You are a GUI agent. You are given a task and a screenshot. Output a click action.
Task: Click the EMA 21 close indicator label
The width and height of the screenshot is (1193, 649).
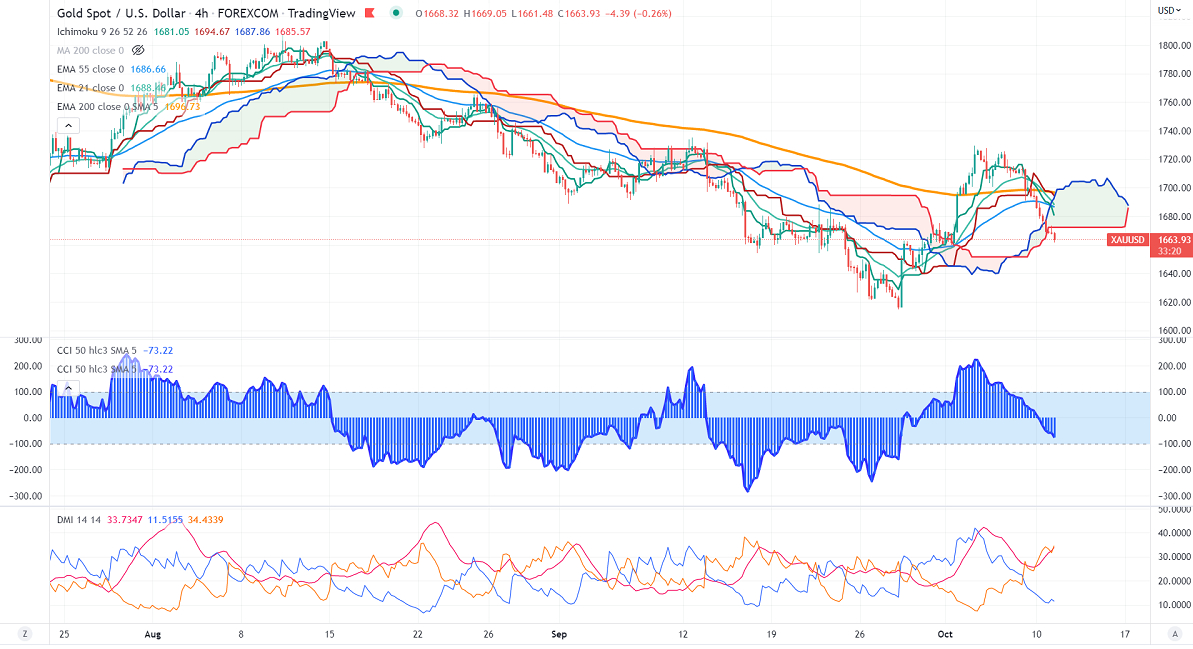[x=90, y=88]
